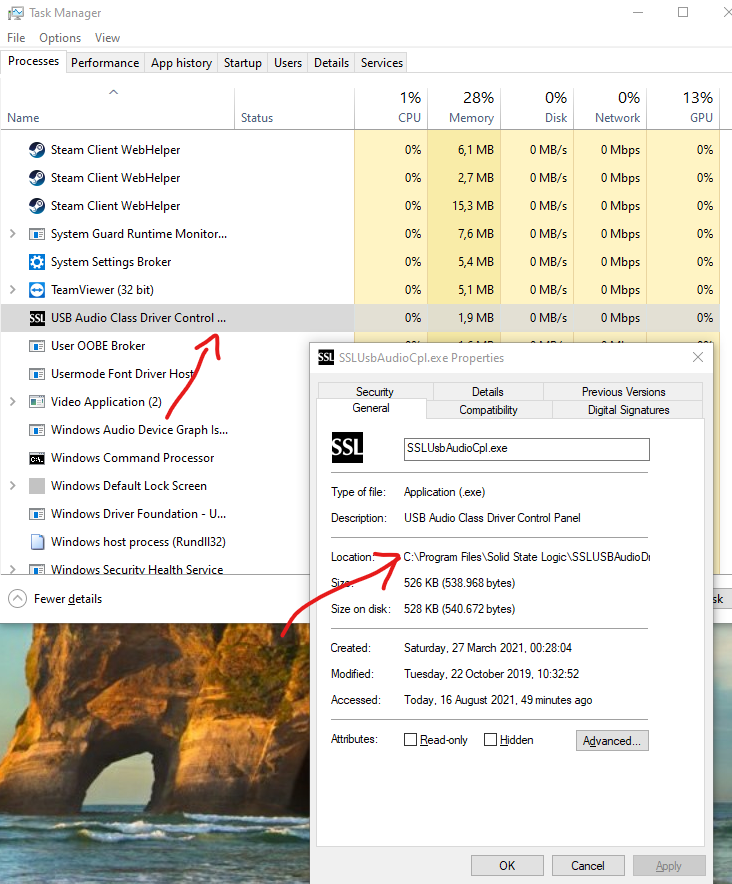Switch to the Details tab in Task Manager
This screenshot has height=884, width=732.
(x=331, y=63)
